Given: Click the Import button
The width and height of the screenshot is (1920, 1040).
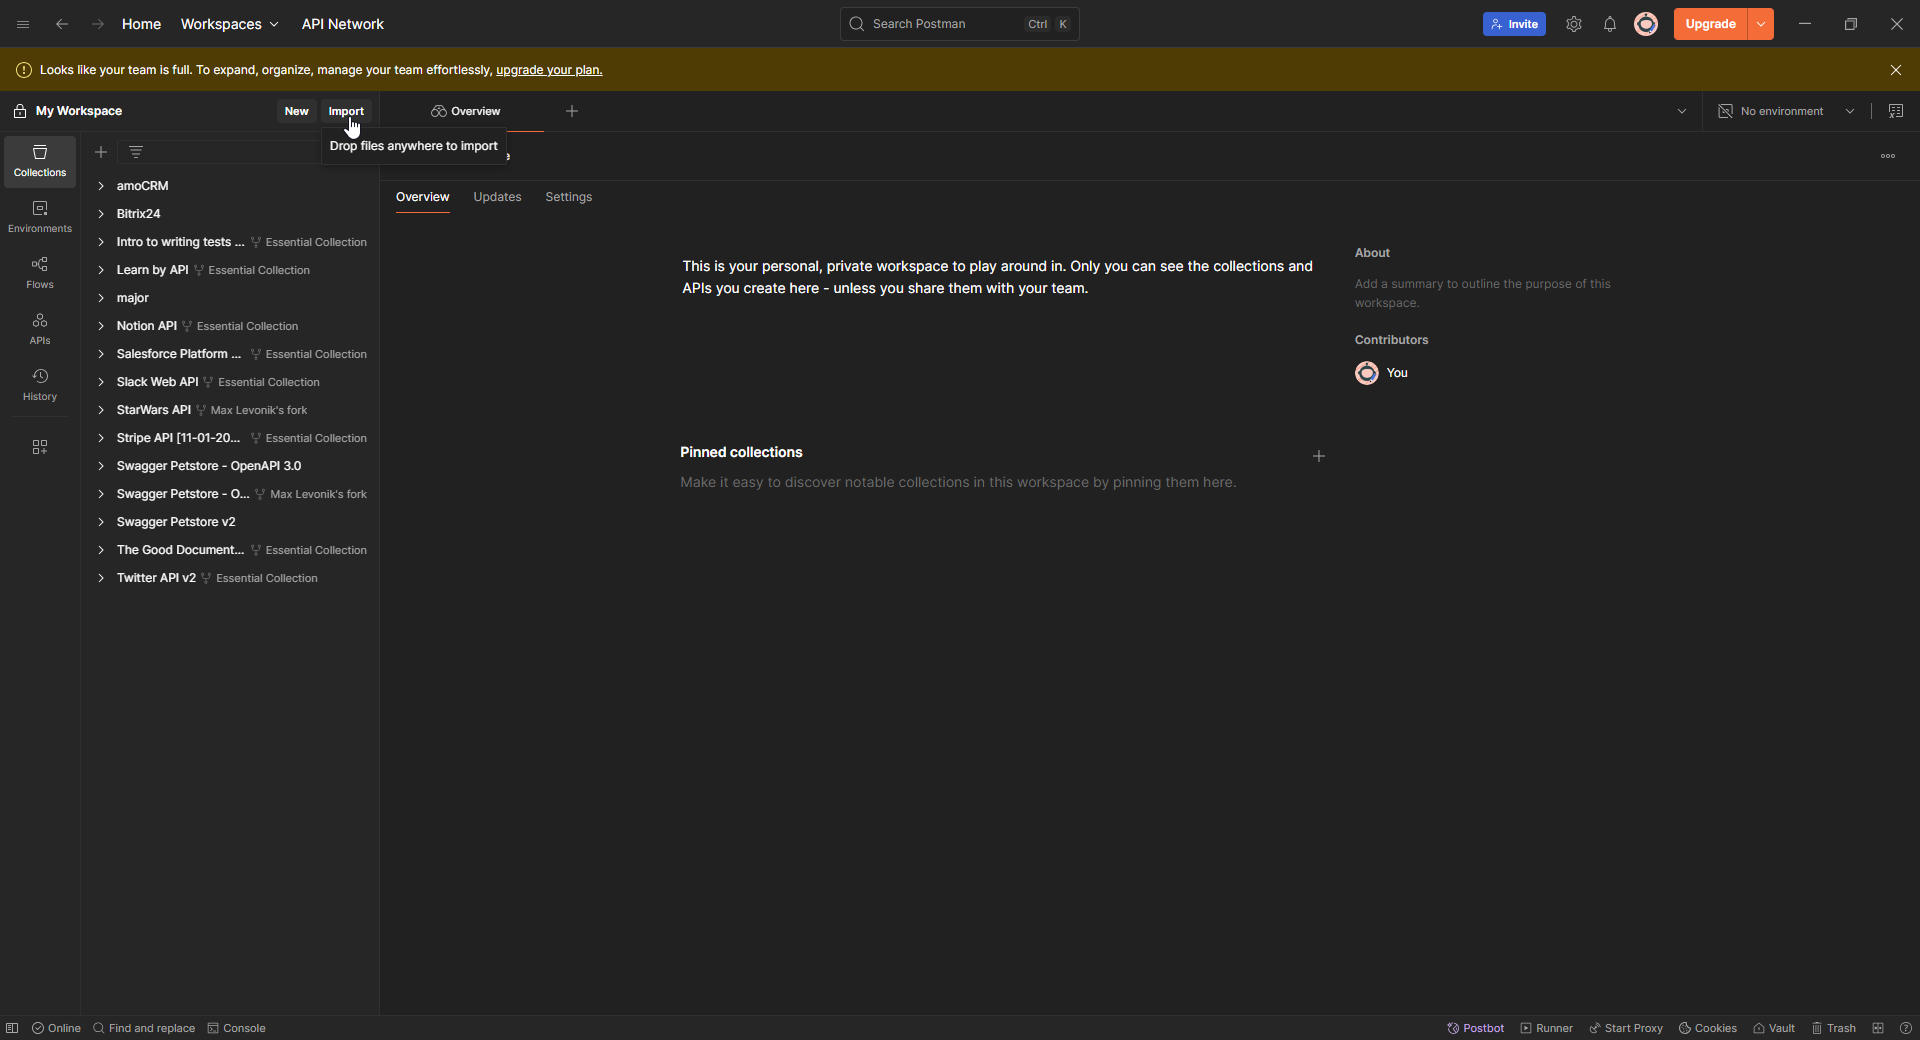Looking at the screenshot, I should point(346,111).
